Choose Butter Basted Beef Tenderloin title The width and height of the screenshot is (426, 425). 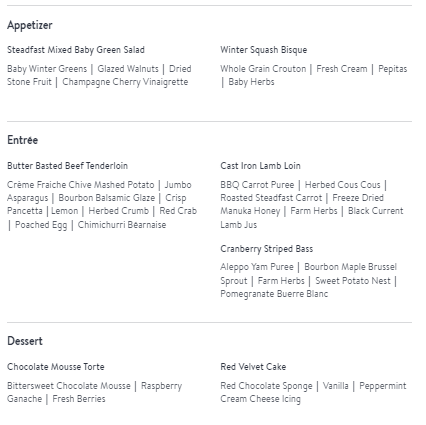(x=68, y=166)
